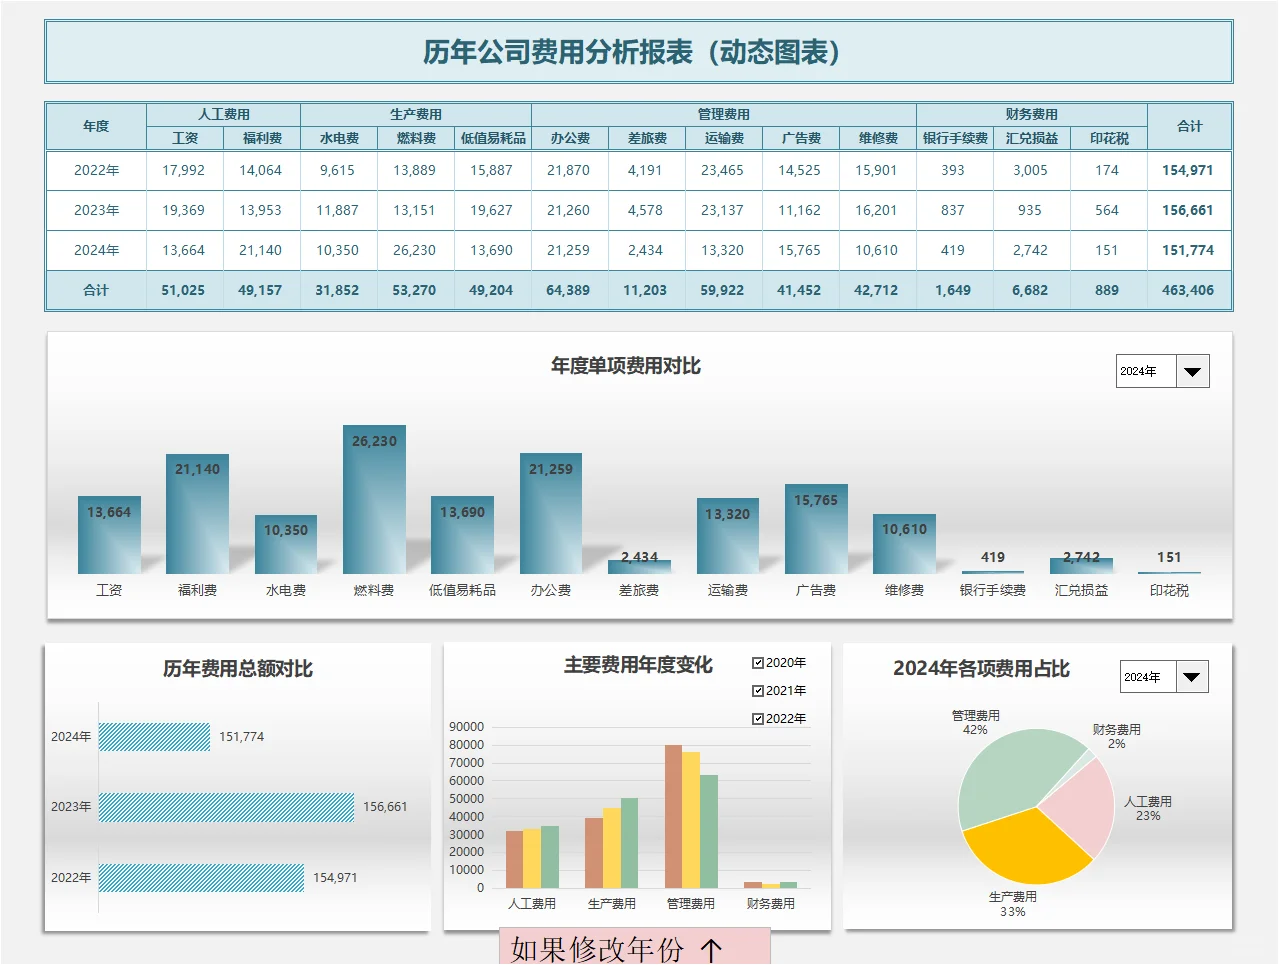Click the chart title 主要费用年度变化
This screenshot has height=965, width=1279.
639,664
